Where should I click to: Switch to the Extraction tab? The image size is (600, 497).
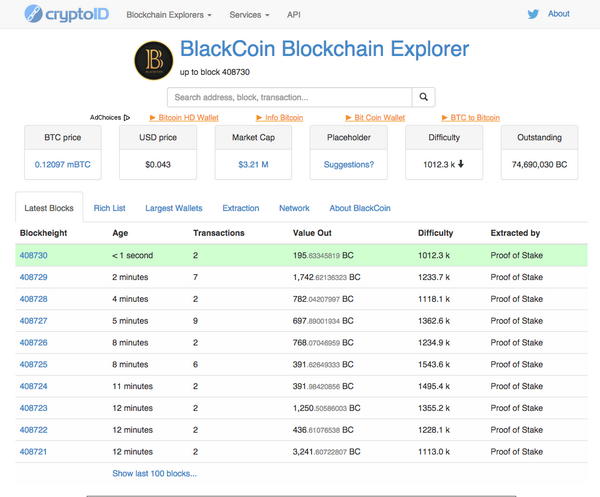click(x=241, y=208)
